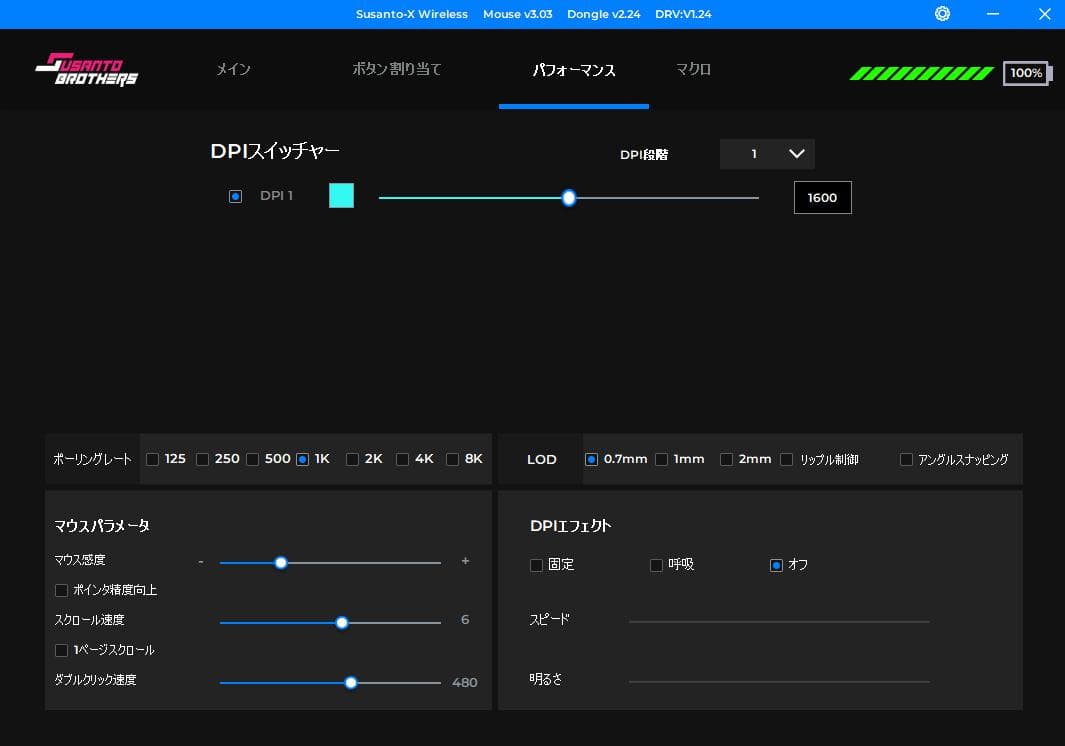Click the DPI value field showing 1600
This screenshot has width=1065, height=746.
pos(822,198)
